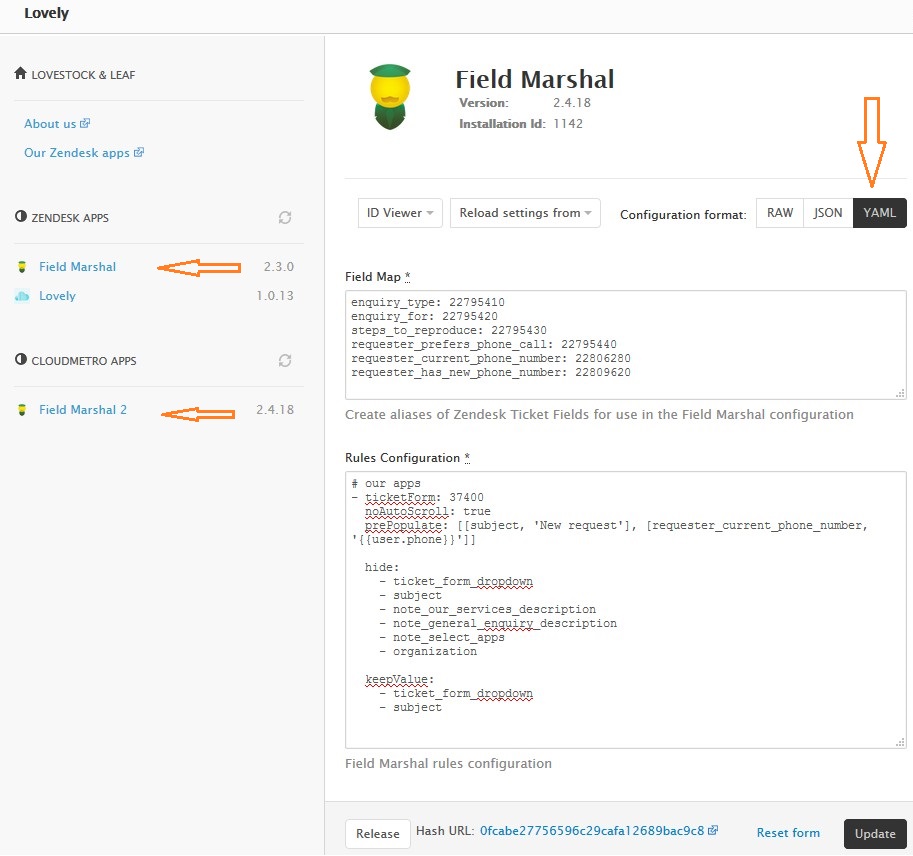Click inside the Field Map text area
Image resolution: width=913 pixels, height=856 pixels.
click(626, 345)
